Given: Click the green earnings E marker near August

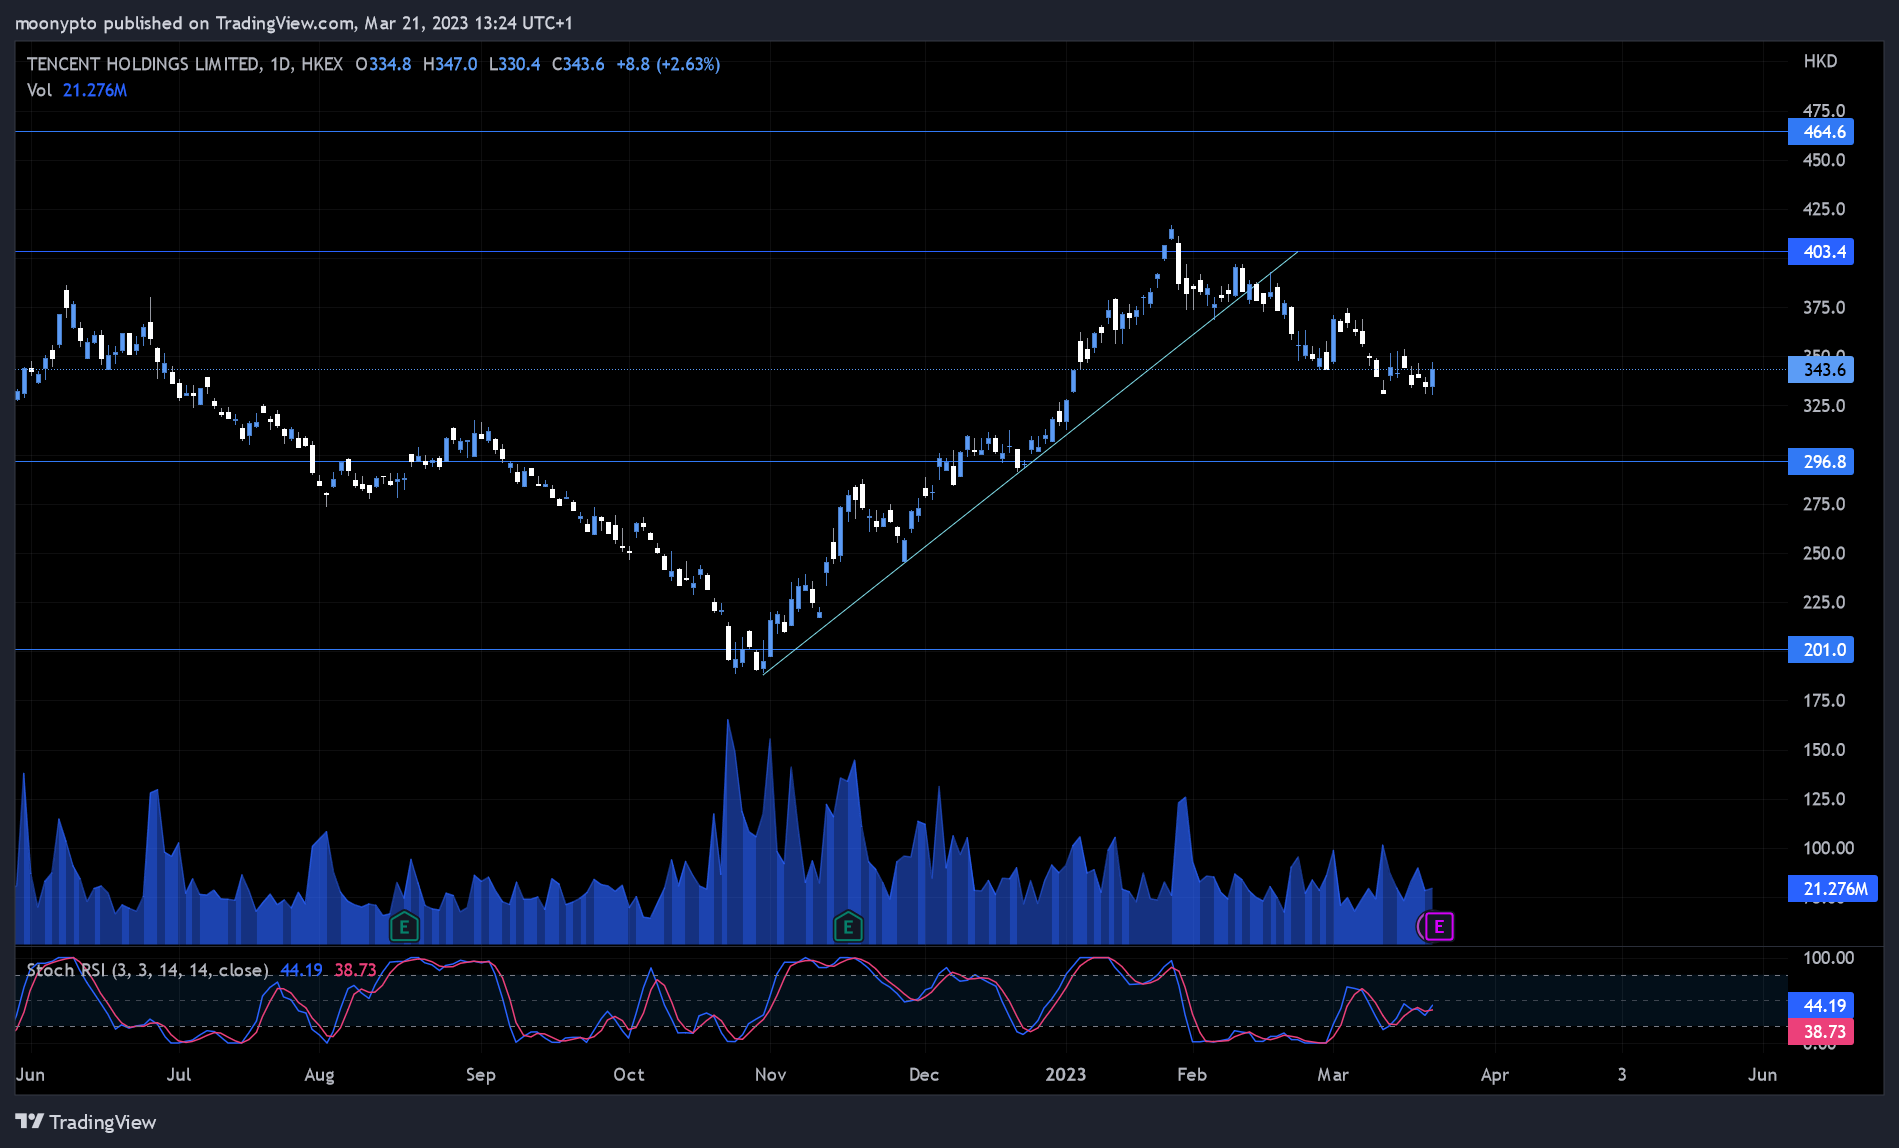Looking at the screenshot, I should pyautogui.click(x=404, y=927).
